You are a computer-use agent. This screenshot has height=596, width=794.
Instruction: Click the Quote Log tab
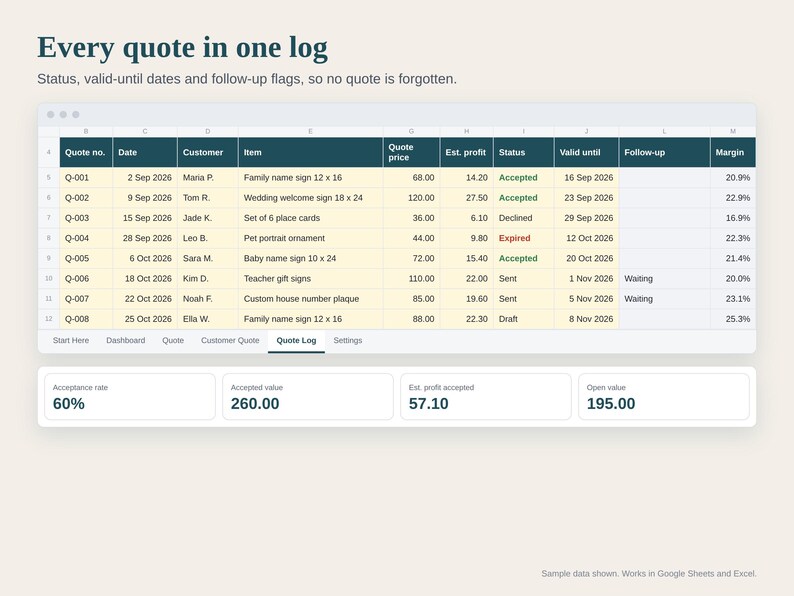tap(296, 341)
